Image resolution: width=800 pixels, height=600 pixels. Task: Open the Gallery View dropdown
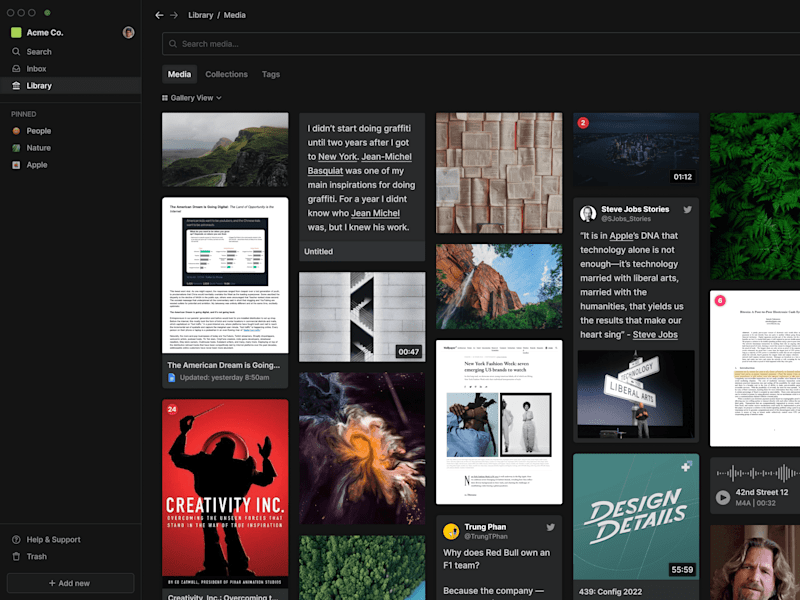192,98
